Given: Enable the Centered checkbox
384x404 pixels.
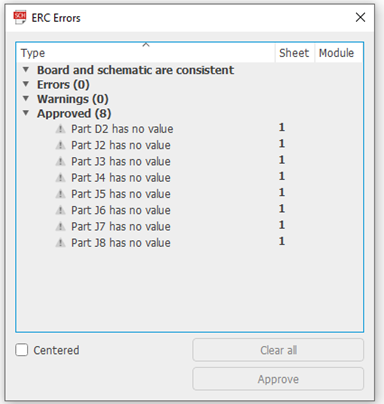Looking at the screenshot, I should tap(22, 350).
